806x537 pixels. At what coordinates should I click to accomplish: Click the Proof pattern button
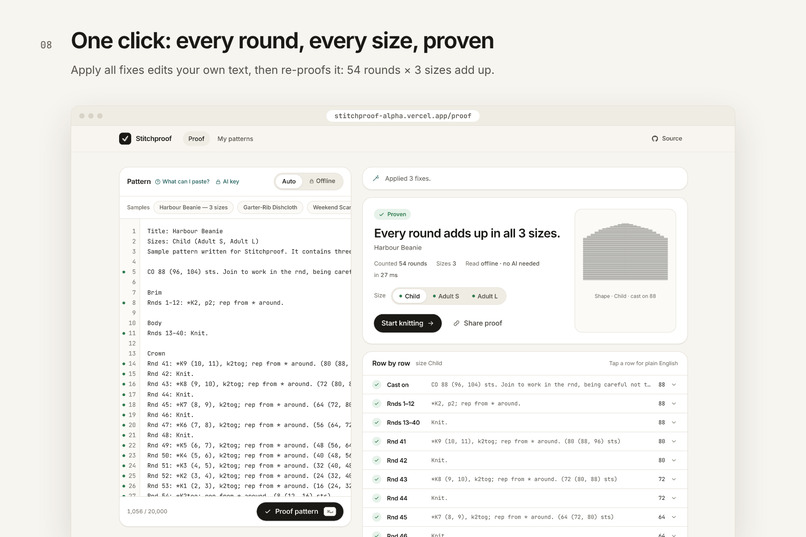pyautogui.click(x=300, y=511)
